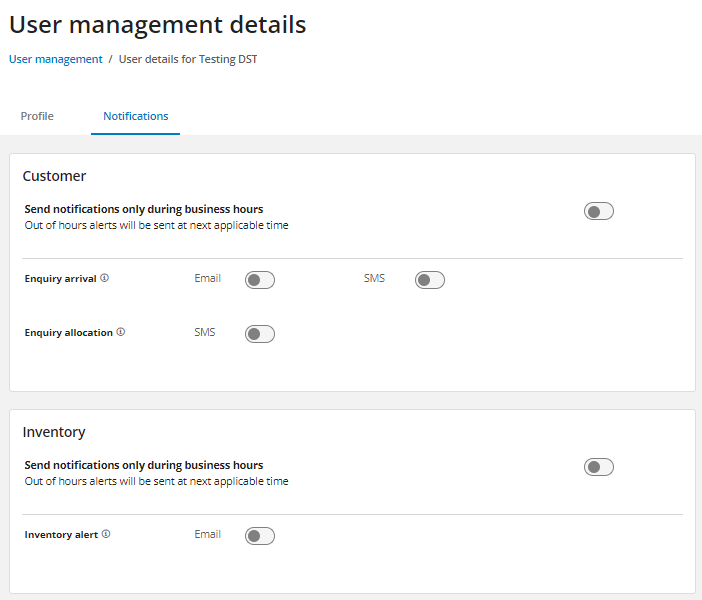Click the Inventory alert info icon
This screenshot has width=702, height=600.
(x=106, y=534)
